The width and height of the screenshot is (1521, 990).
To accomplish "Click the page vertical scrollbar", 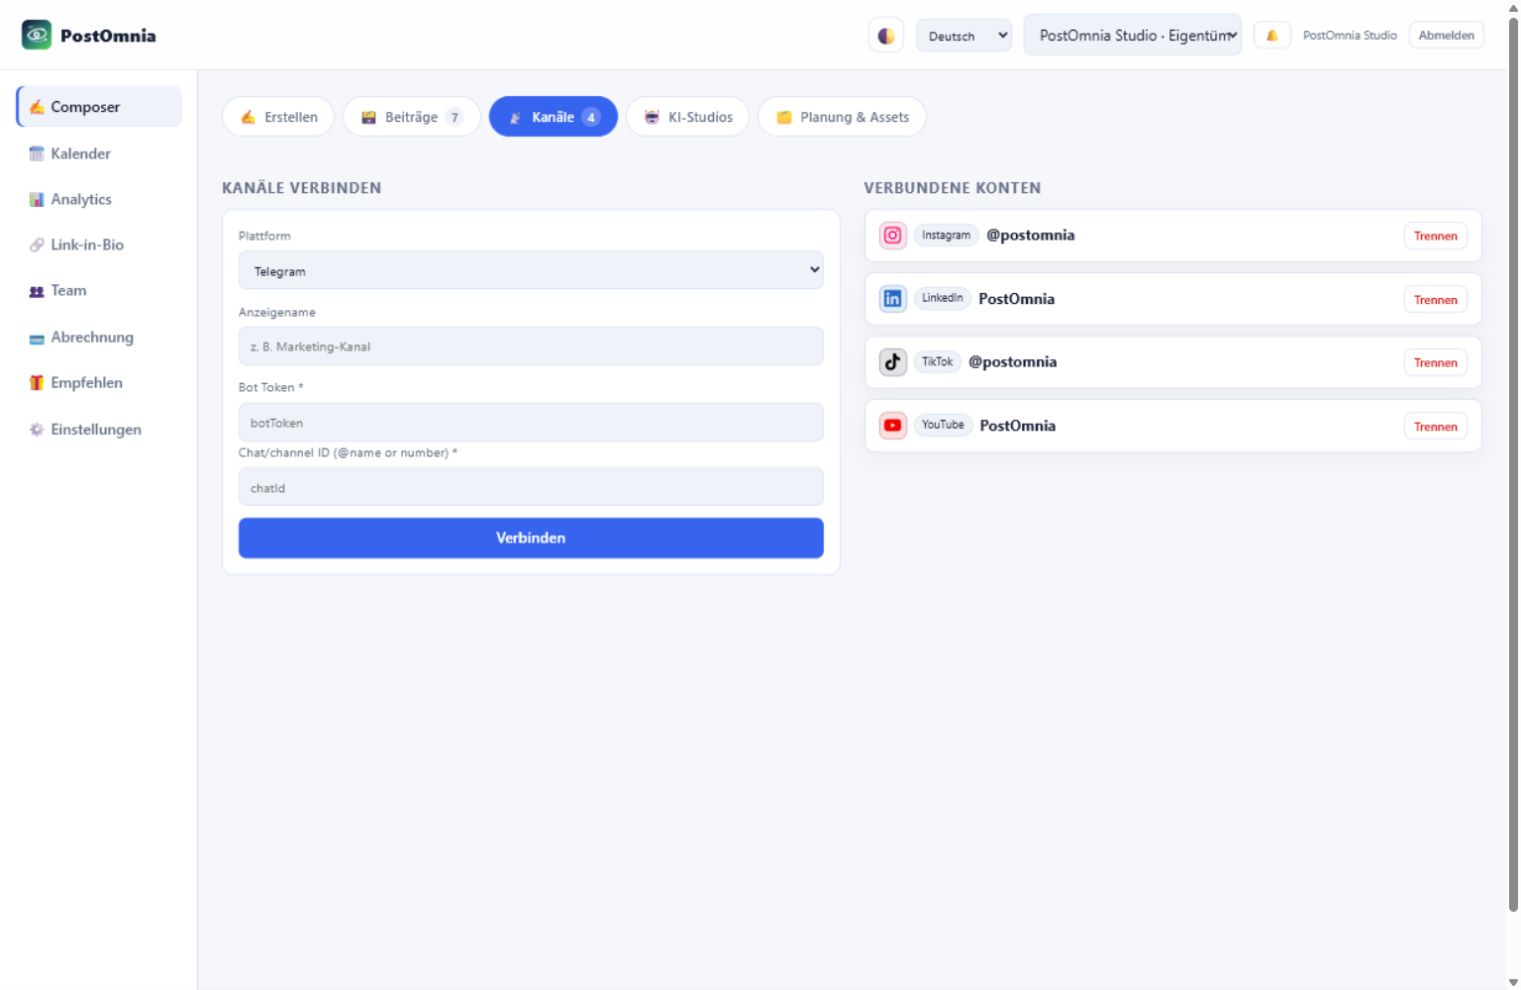I will pyautogui.click(x=1513, y=465).
